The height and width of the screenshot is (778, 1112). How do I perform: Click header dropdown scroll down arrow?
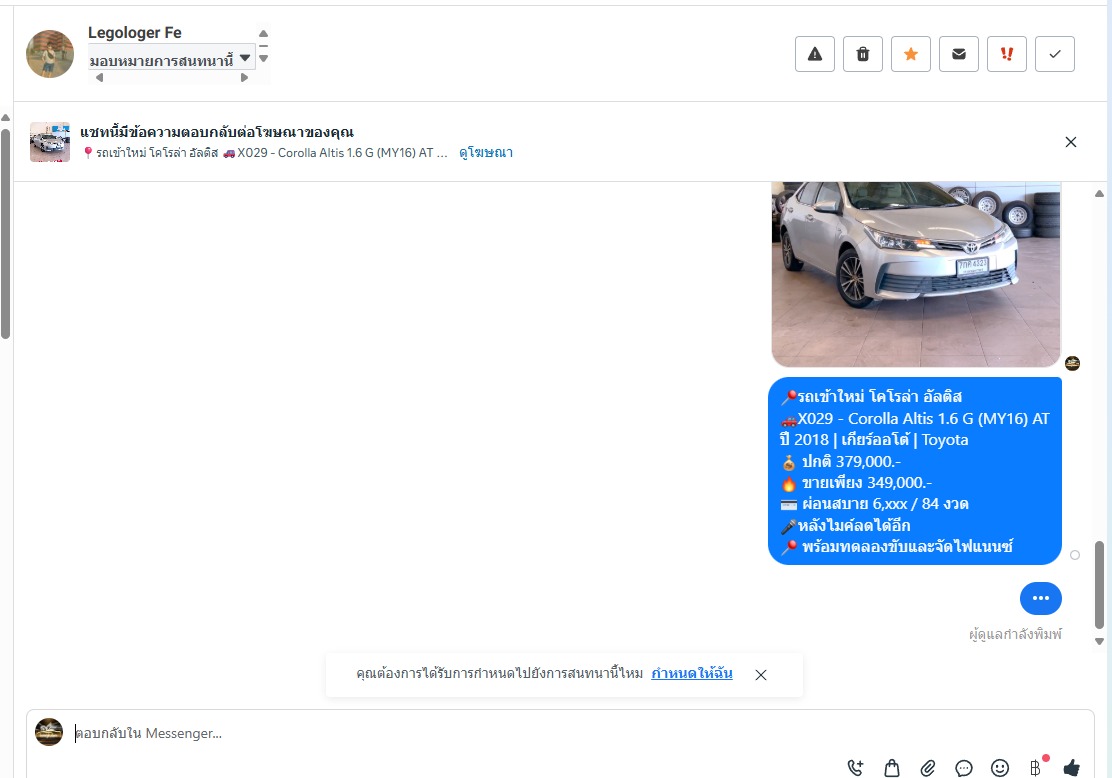click(263, 58)
